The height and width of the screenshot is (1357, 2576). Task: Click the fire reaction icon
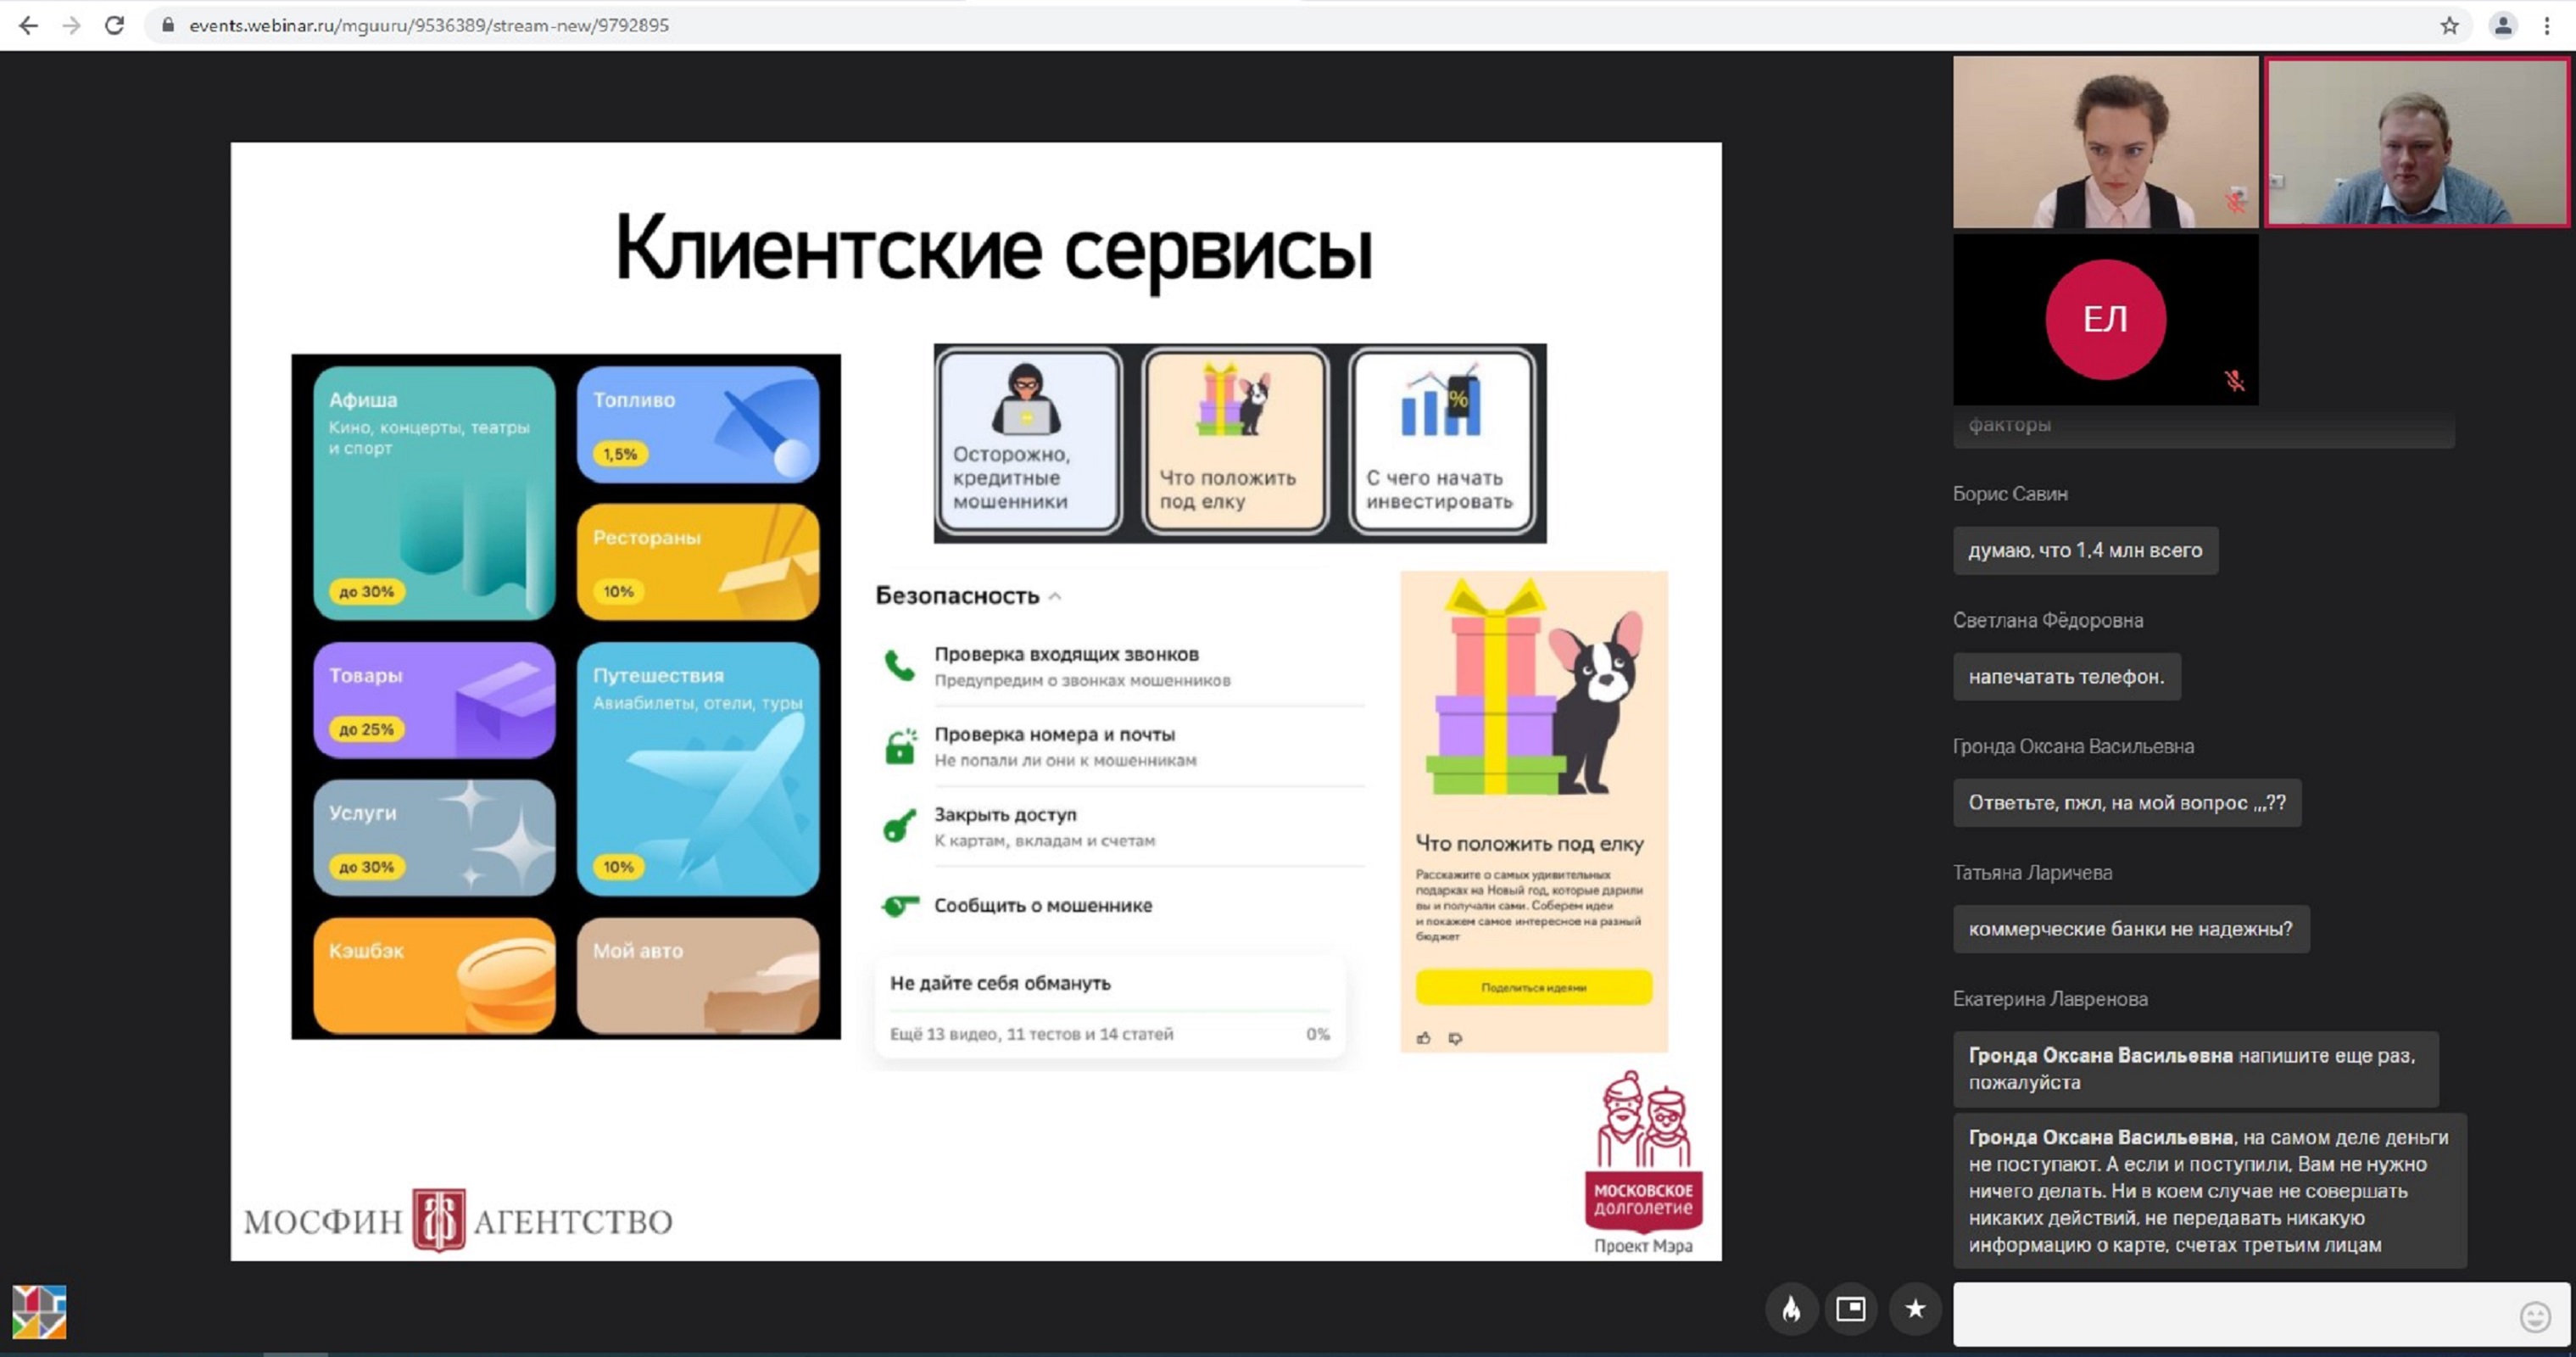pos(1791,1309)
